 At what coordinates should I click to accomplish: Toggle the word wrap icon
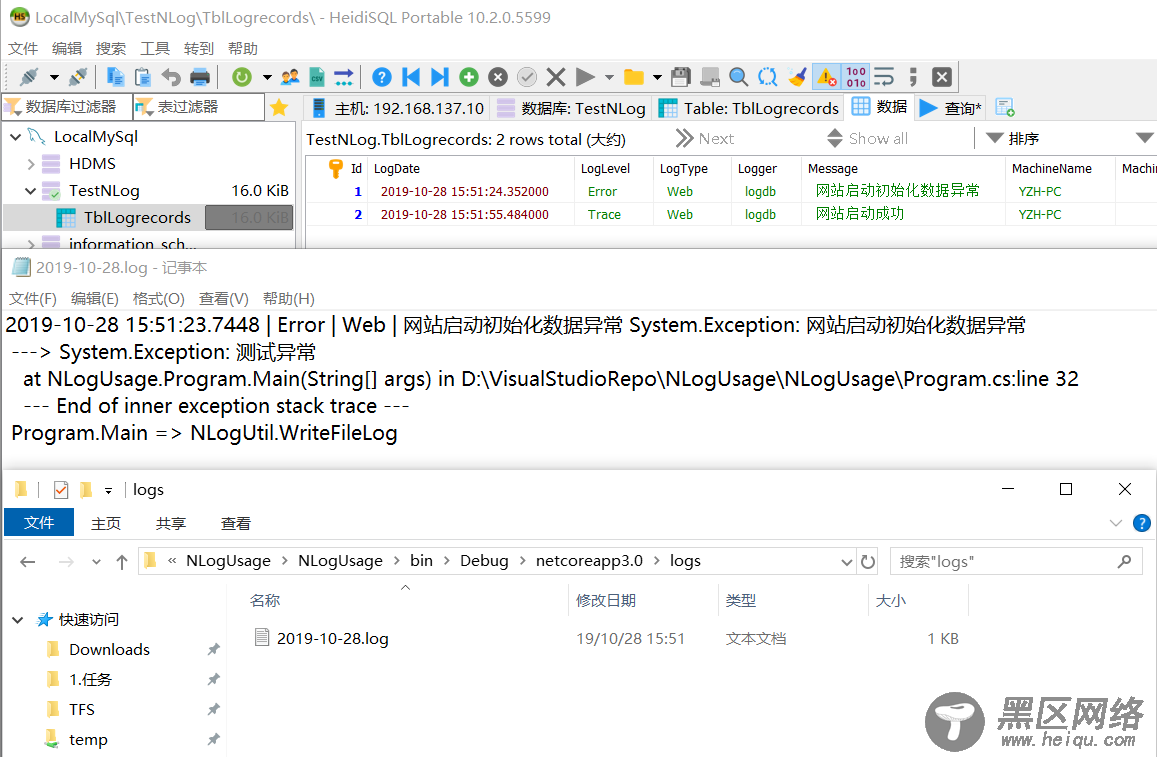tap(884, 77)
